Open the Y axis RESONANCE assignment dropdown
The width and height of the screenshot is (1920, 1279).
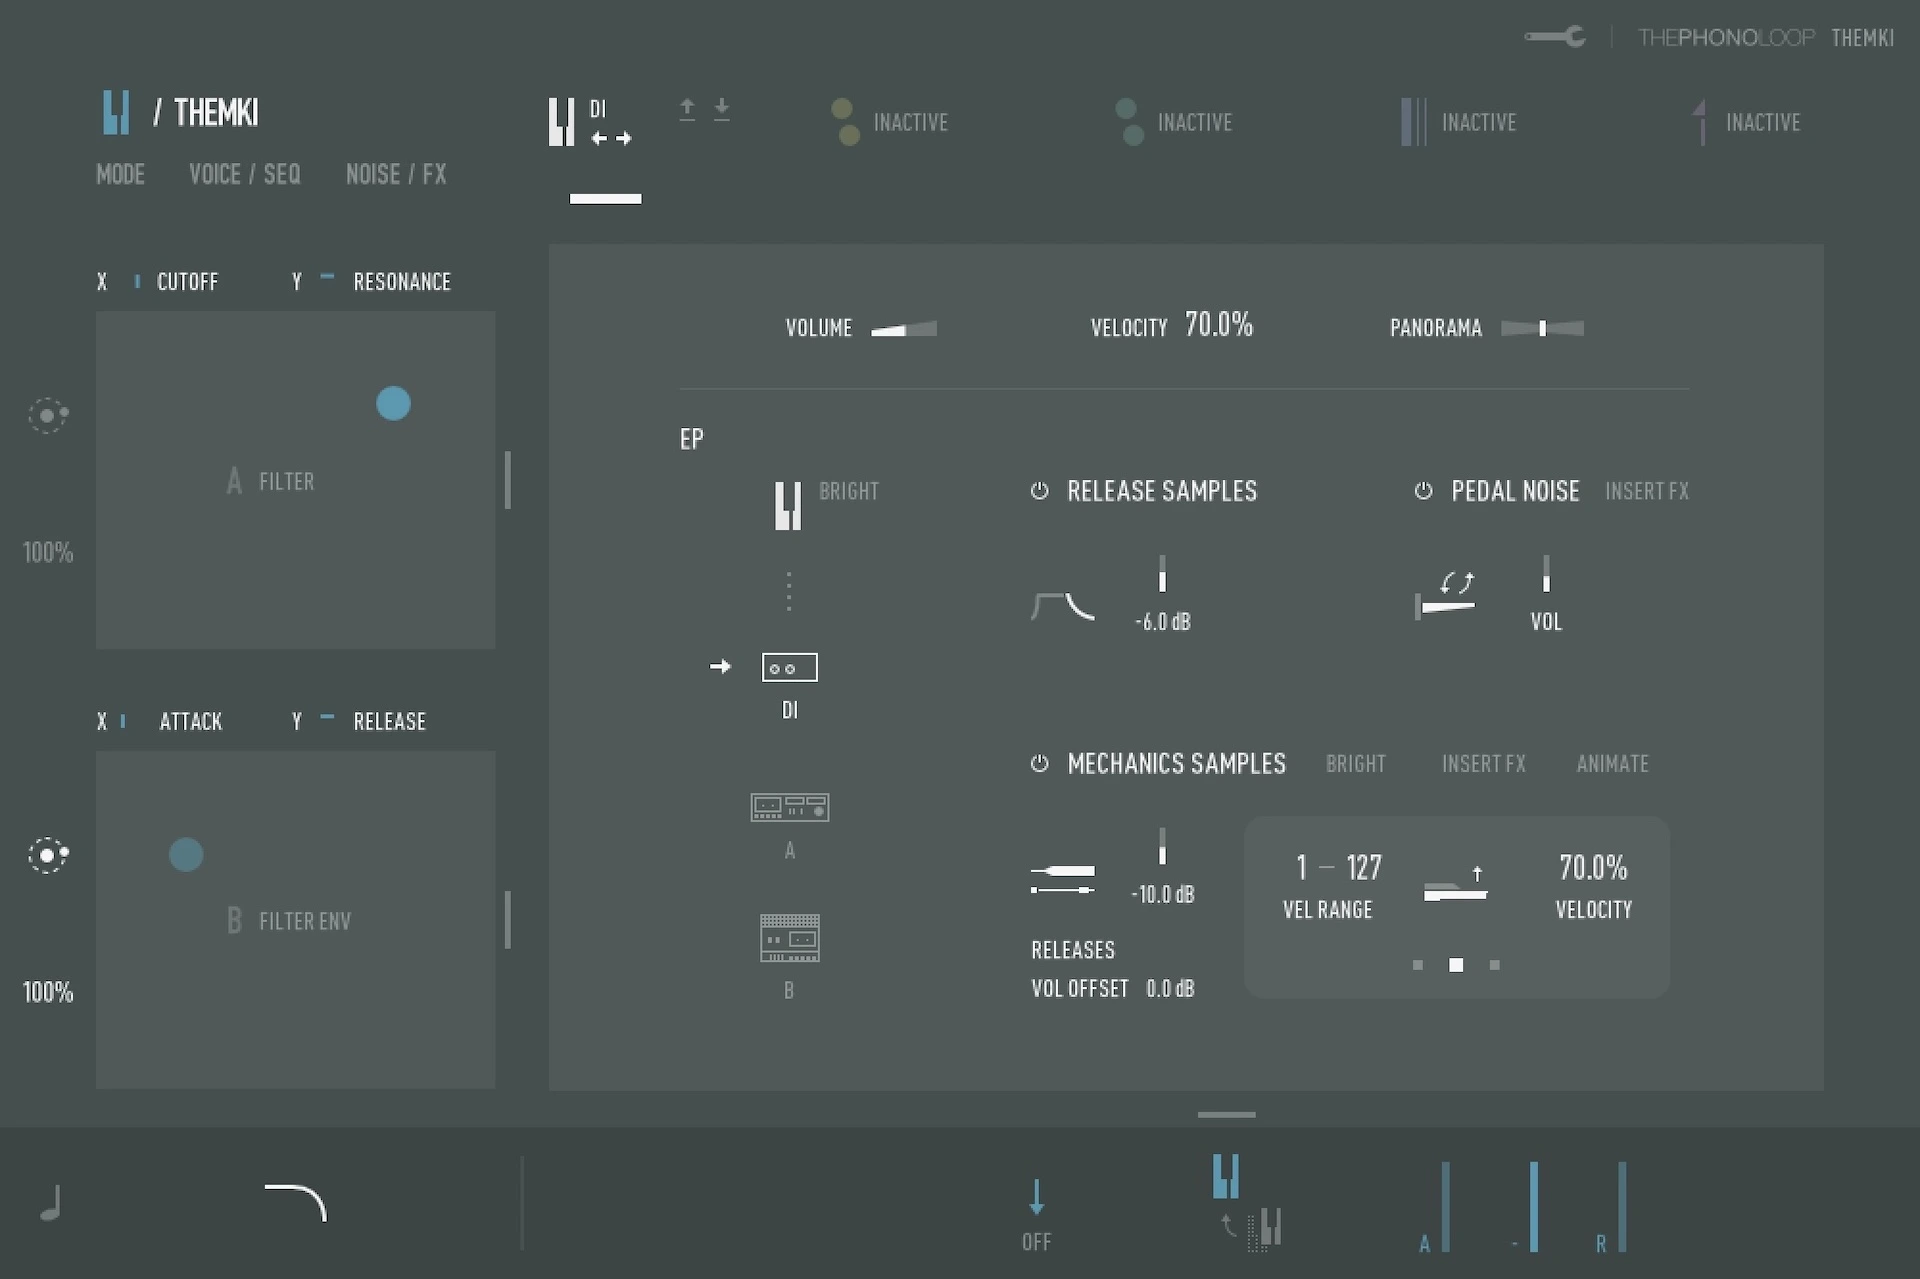click(401, 282)
